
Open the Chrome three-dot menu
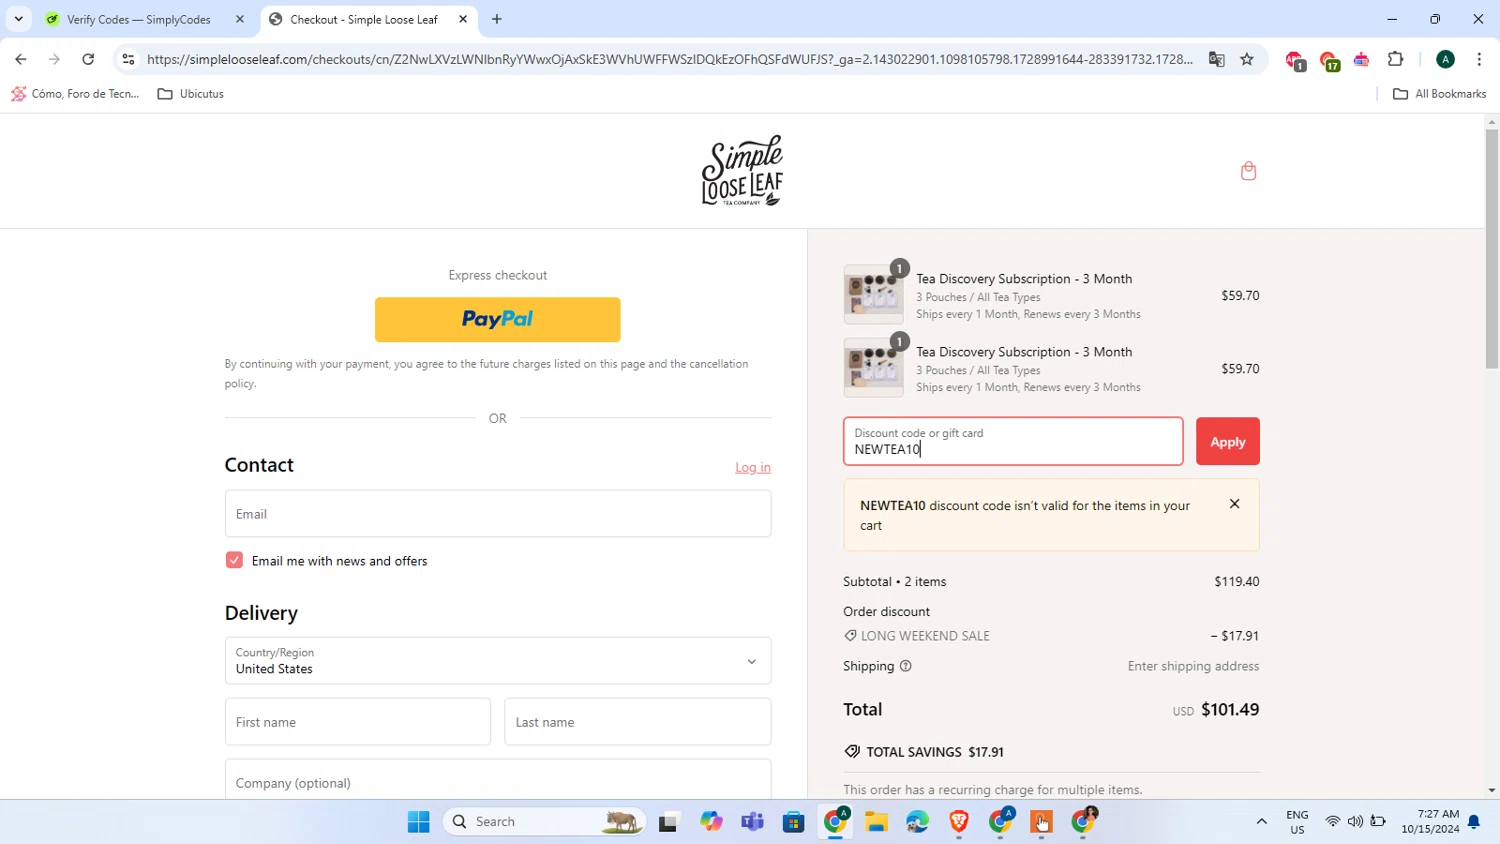pyautogui.click(x=1479, y=59)
